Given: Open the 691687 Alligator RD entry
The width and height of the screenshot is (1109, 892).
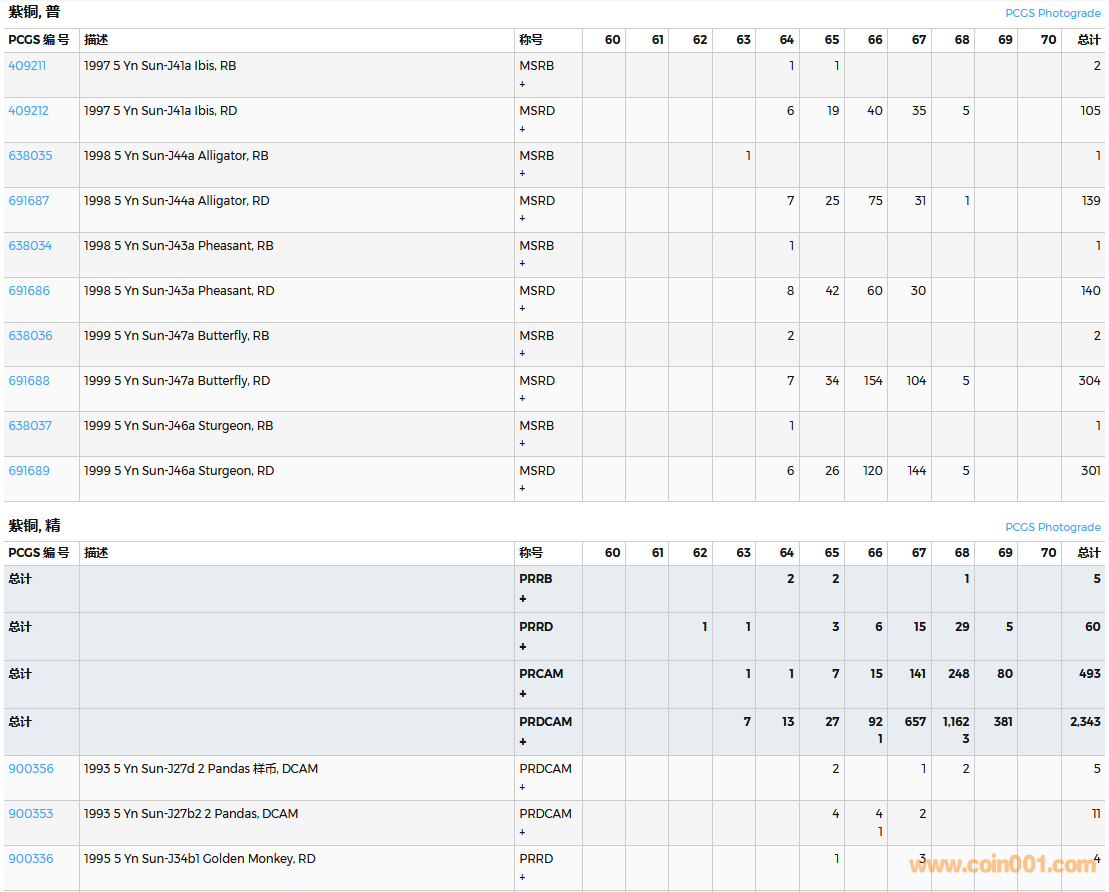Looking at the screenshot, I should coord(28,201).
